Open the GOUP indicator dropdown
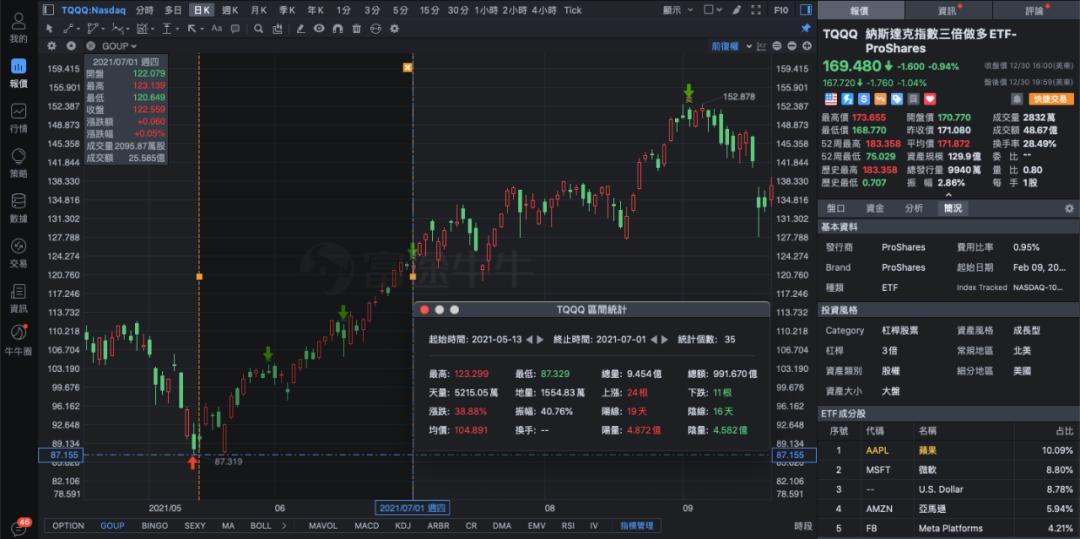Screen dimensions: 1080x539 coord(118,46)
